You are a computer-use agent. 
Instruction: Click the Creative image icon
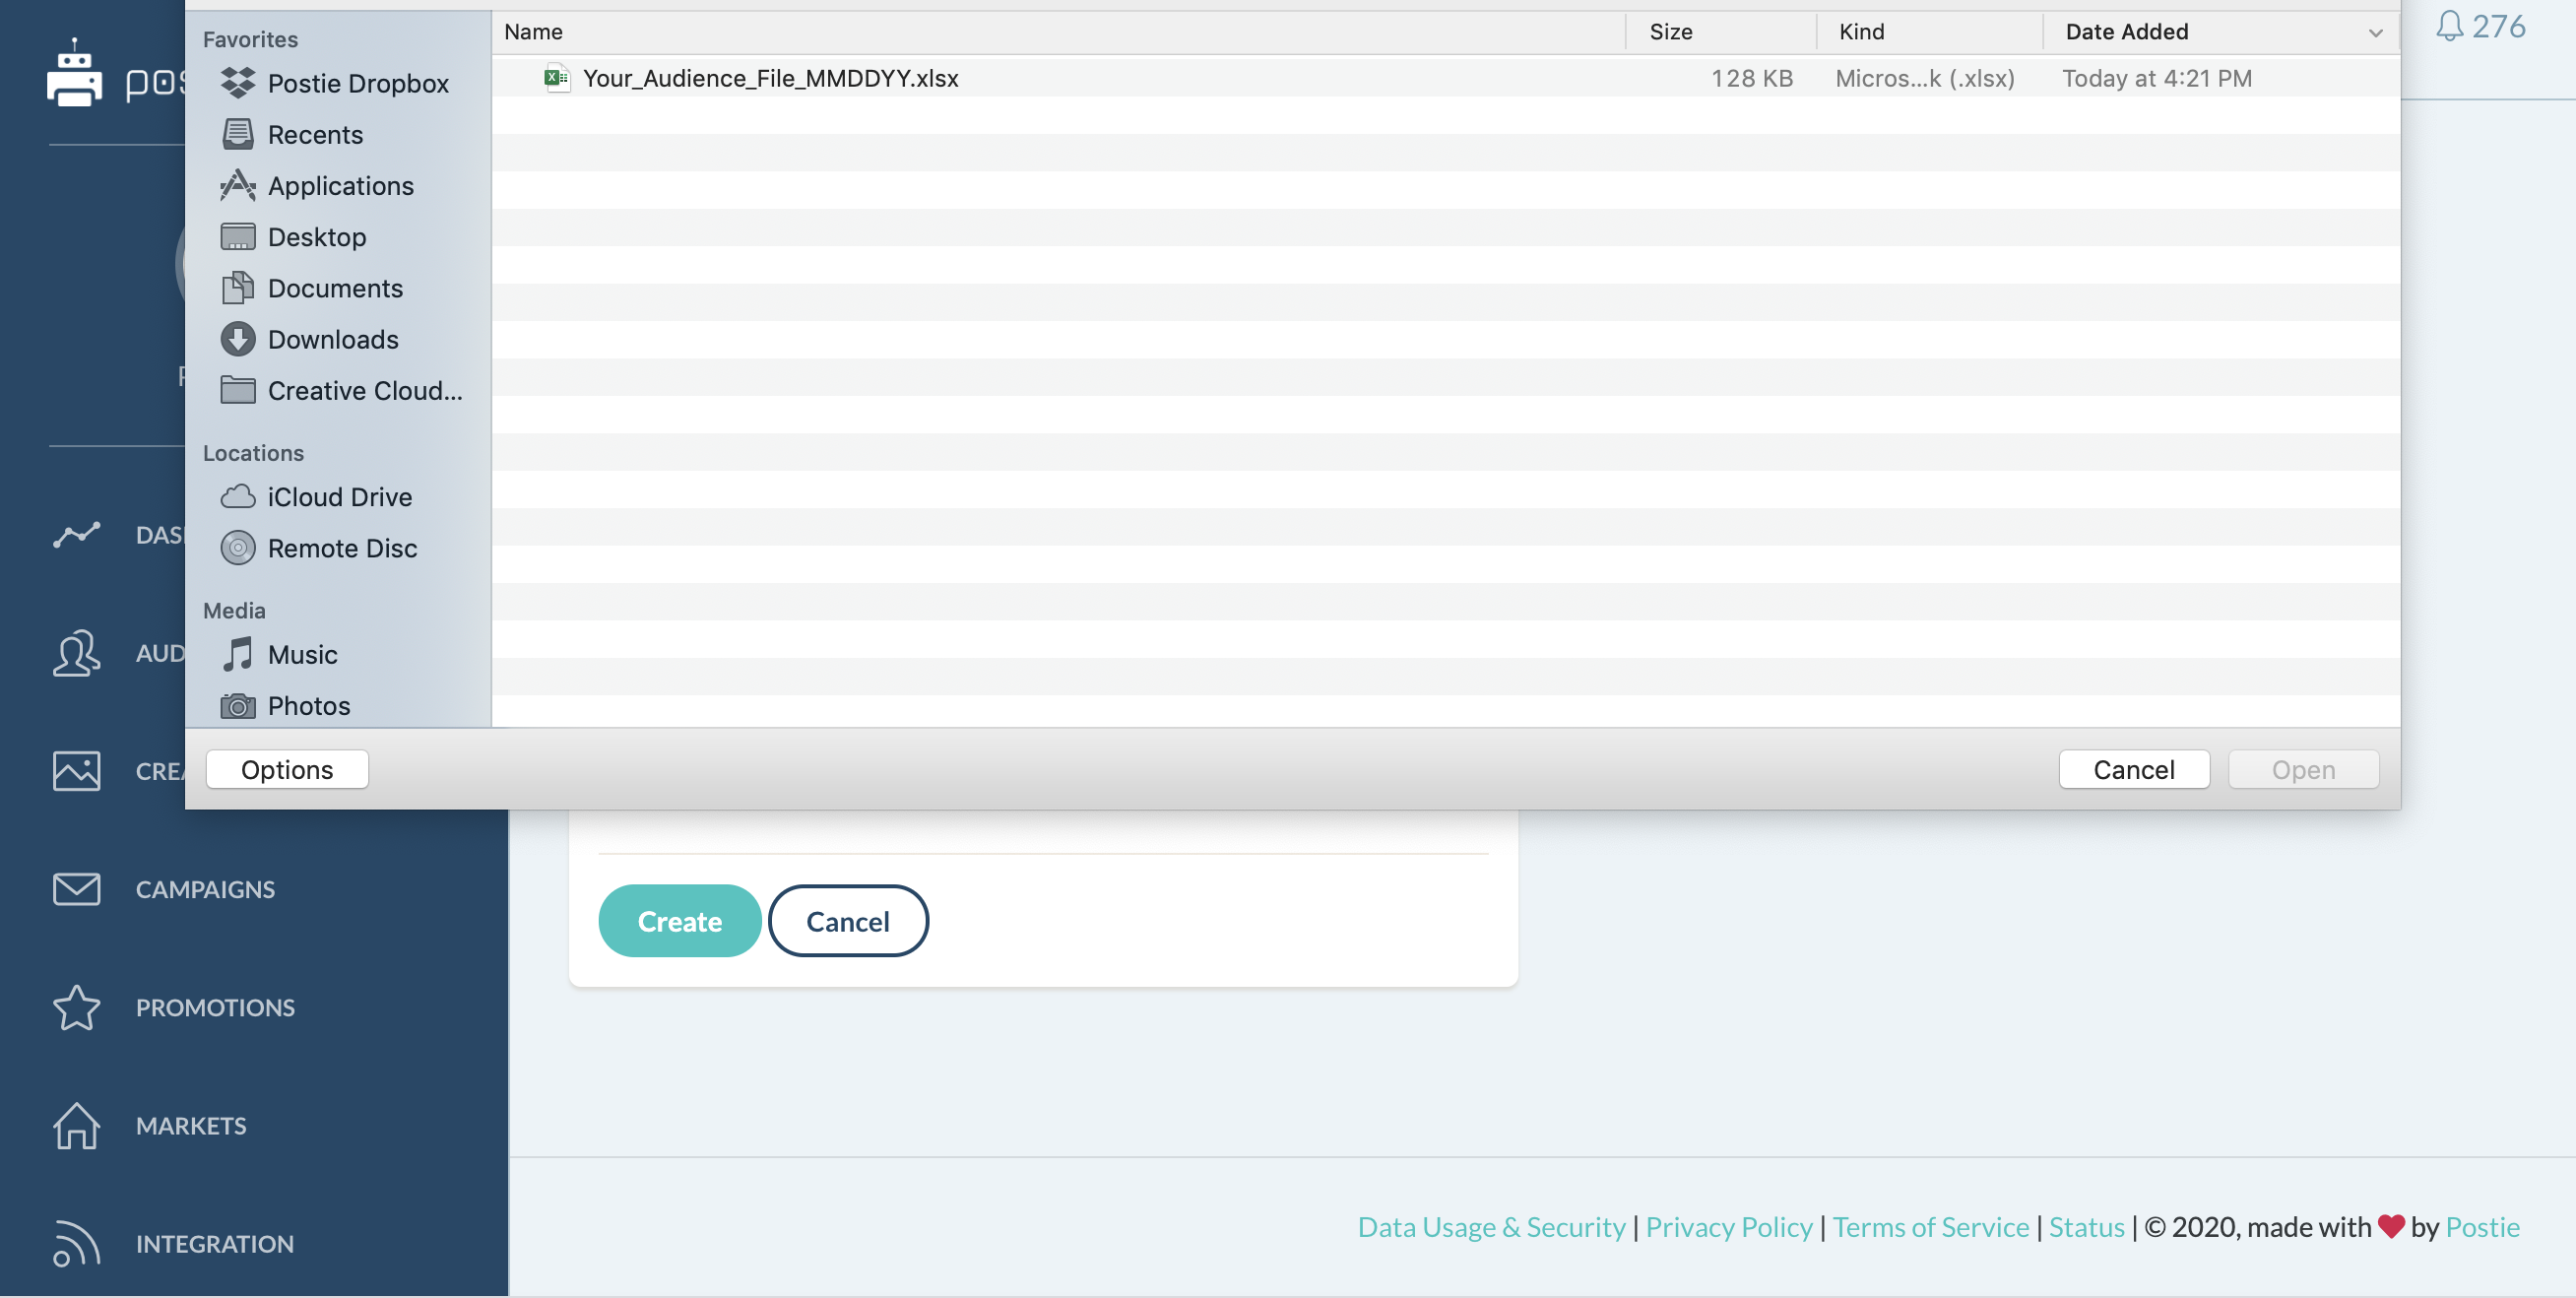76,771
